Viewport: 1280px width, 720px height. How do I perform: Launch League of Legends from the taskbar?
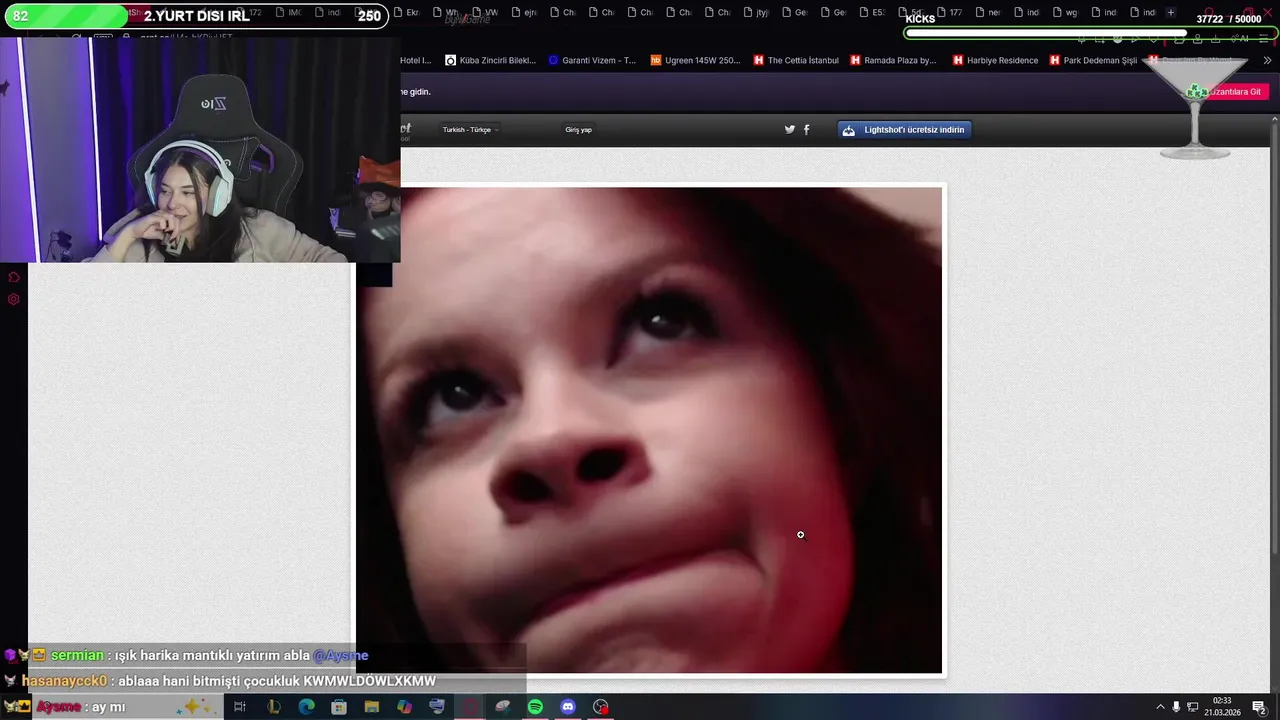pyautogui.click(x=273, y=707)
